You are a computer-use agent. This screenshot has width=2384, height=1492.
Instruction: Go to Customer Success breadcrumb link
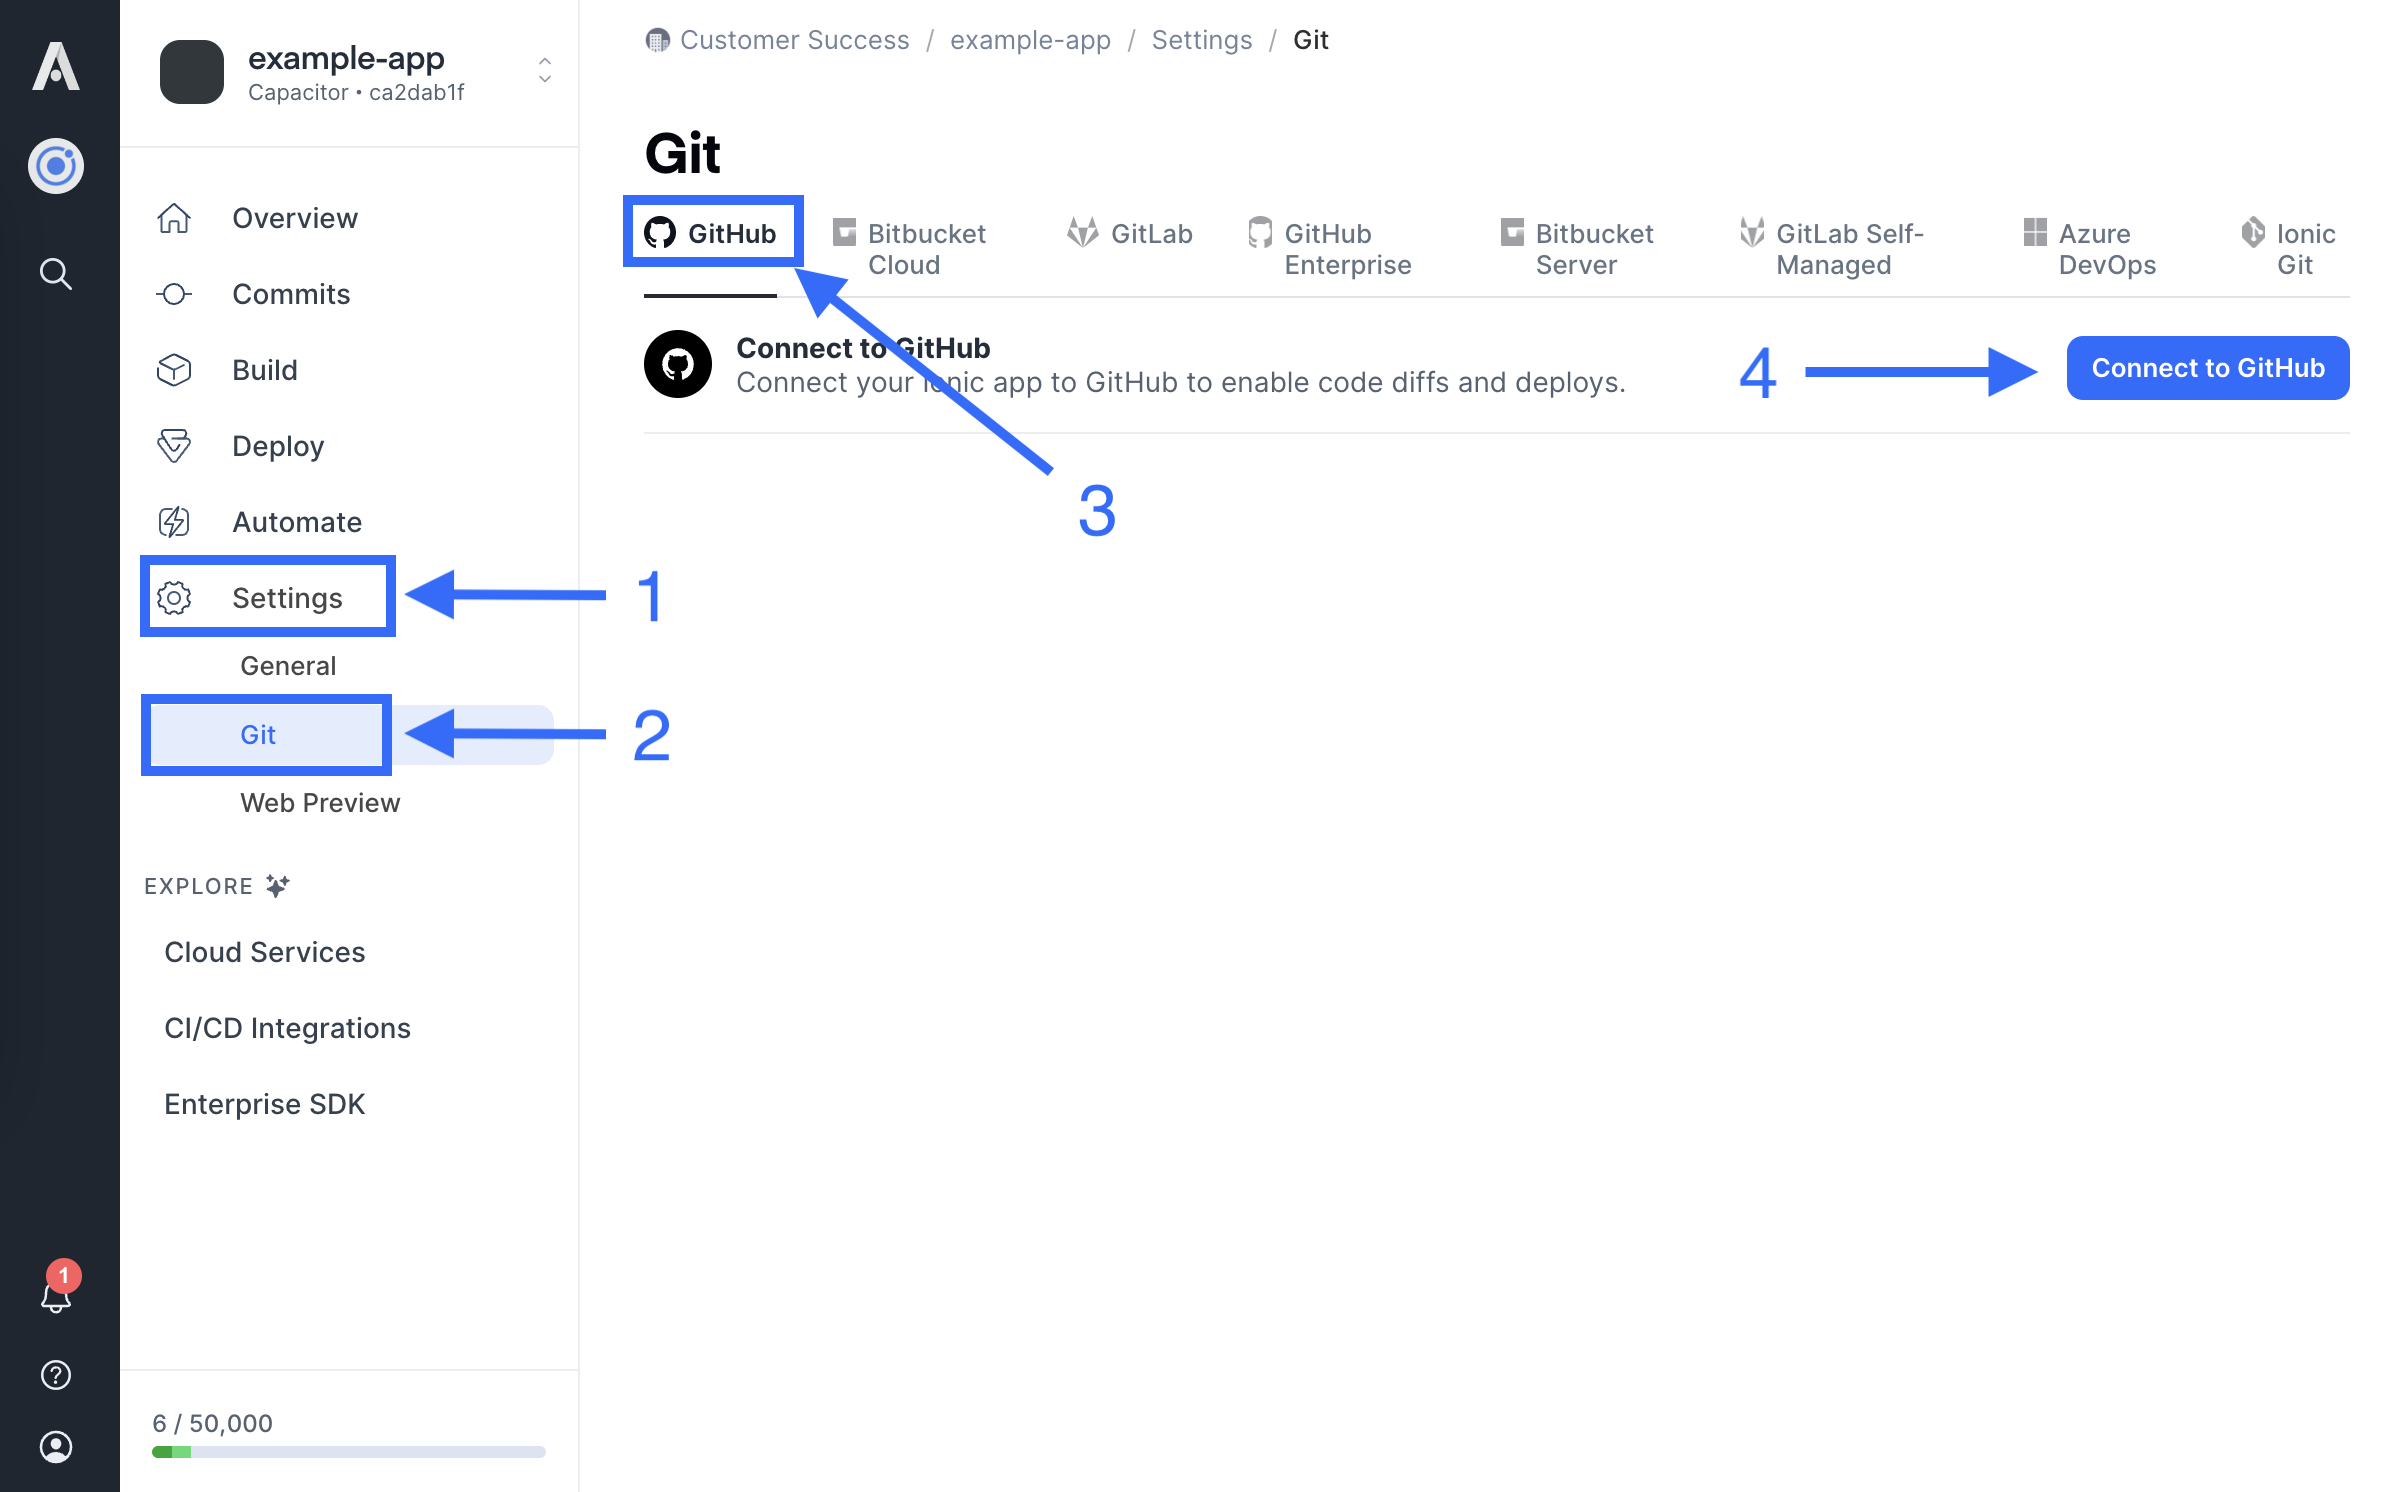click(794, 40)
